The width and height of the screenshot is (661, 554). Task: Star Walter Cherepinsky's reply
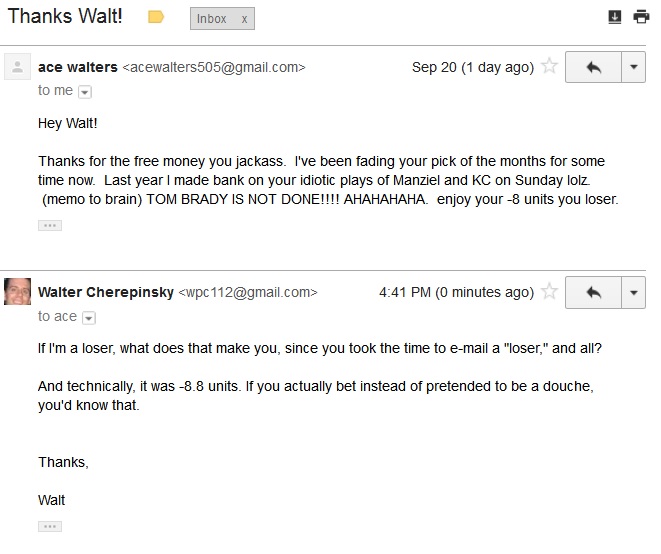coord(549,291)
